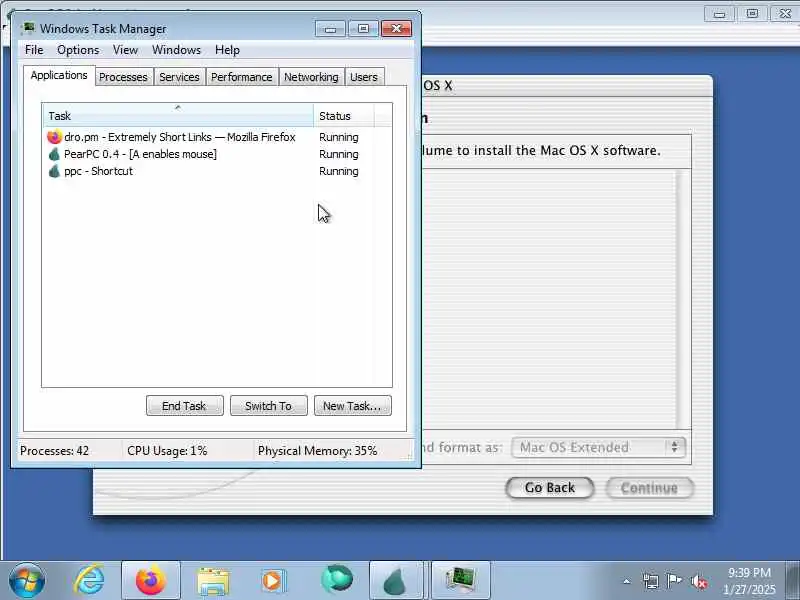
Task: Click the network tray icon
Action: click(651, 581)
